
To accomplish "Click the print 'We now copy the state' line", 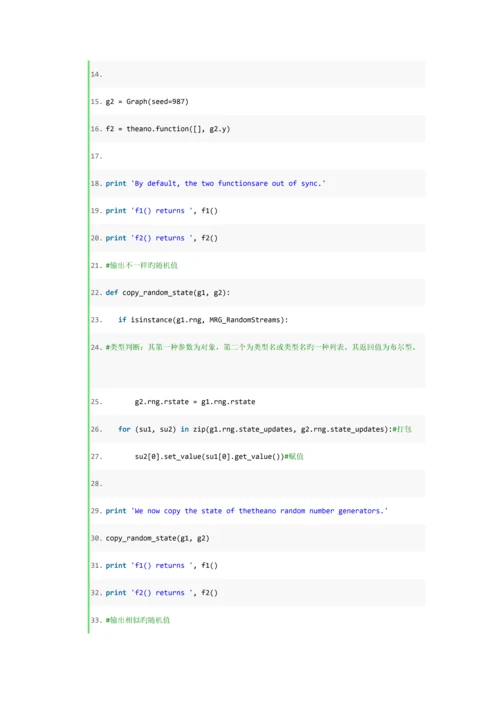I will click(246, 511).
